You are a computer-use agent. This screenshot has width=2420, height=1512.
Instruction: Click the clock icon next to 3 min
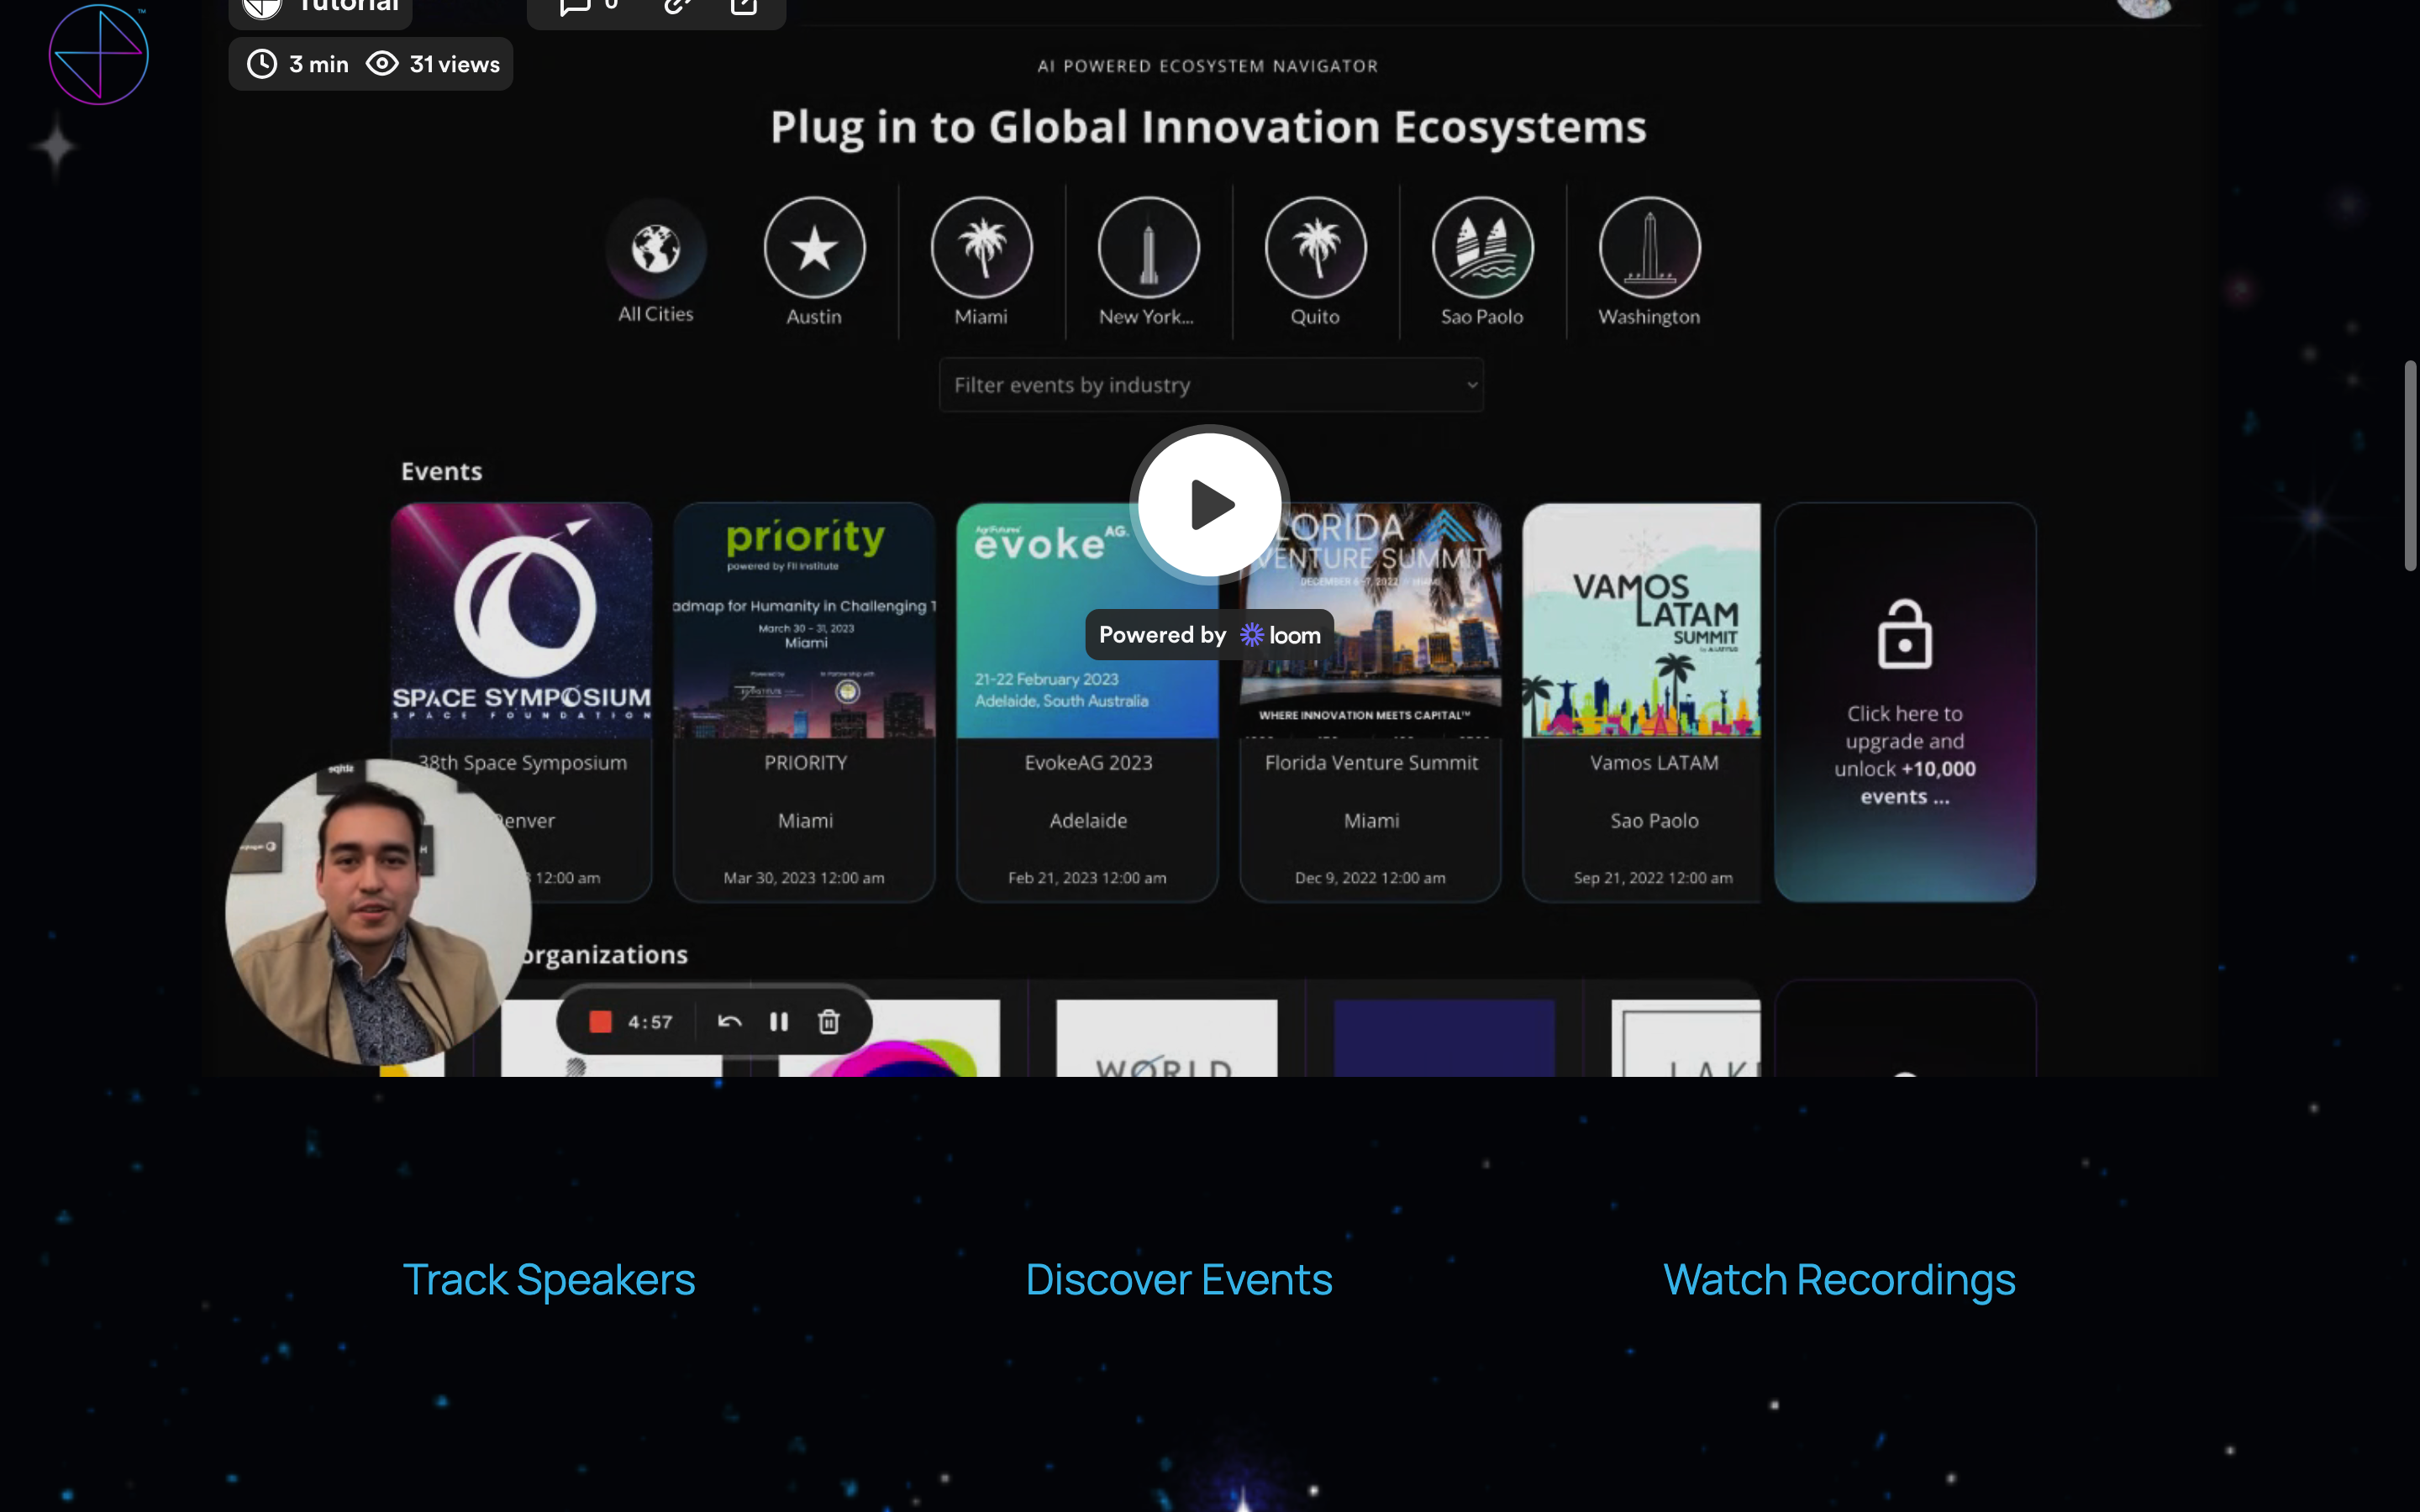pos(262,64)
